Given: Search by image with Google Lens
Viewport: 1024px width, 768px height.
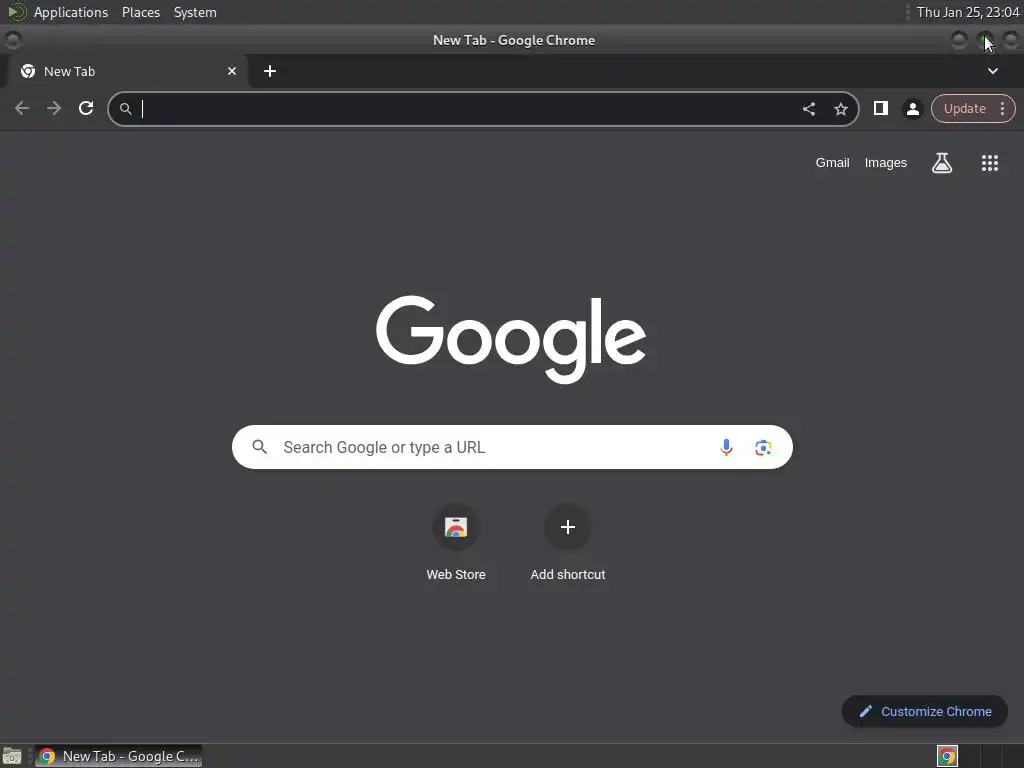Looking at the screenshot, I should (763, 447).
